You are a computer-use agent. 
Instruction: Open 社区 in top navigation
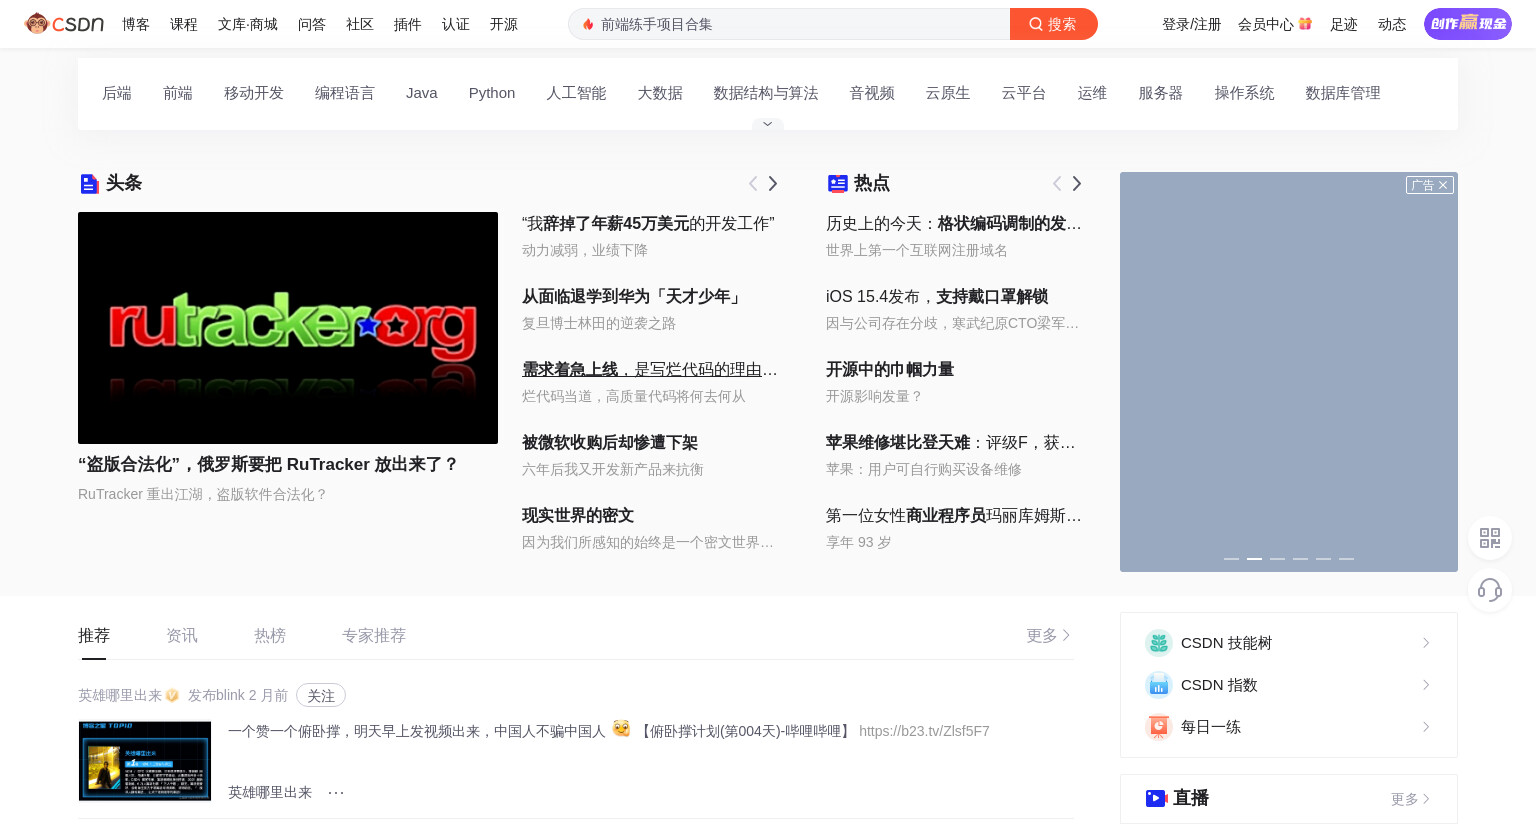360,24
